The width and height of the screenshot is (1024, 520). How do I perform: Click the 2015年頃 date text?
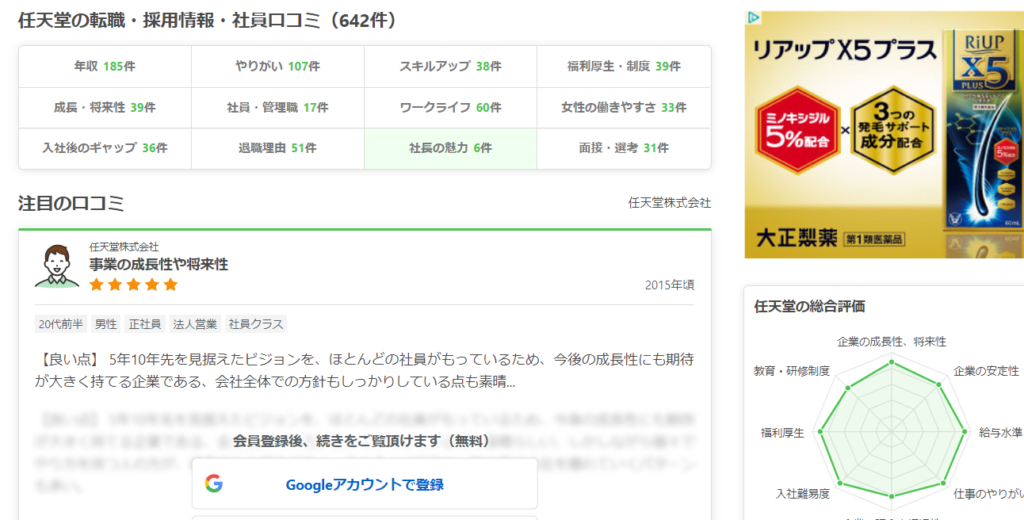[669, 285]
